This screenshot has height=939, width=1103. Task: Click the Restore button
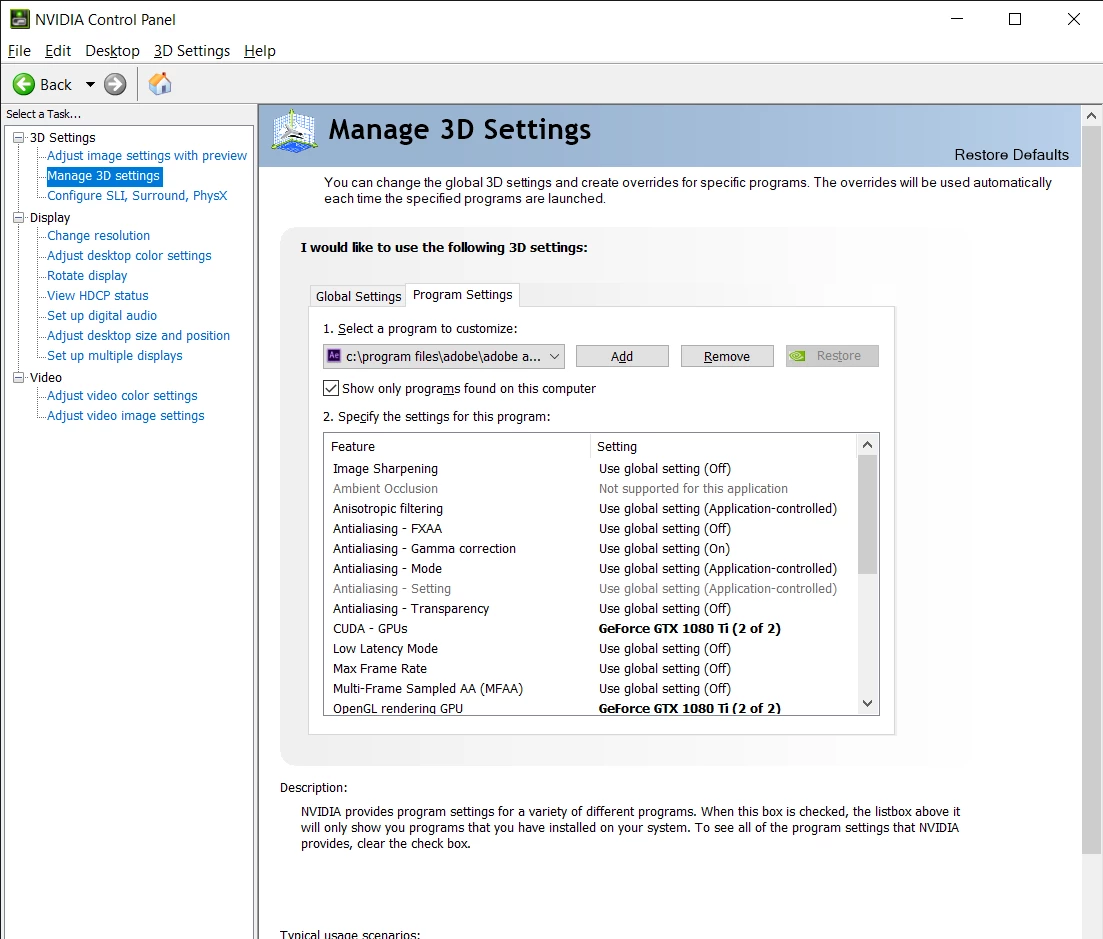click(x=832, y=356)
